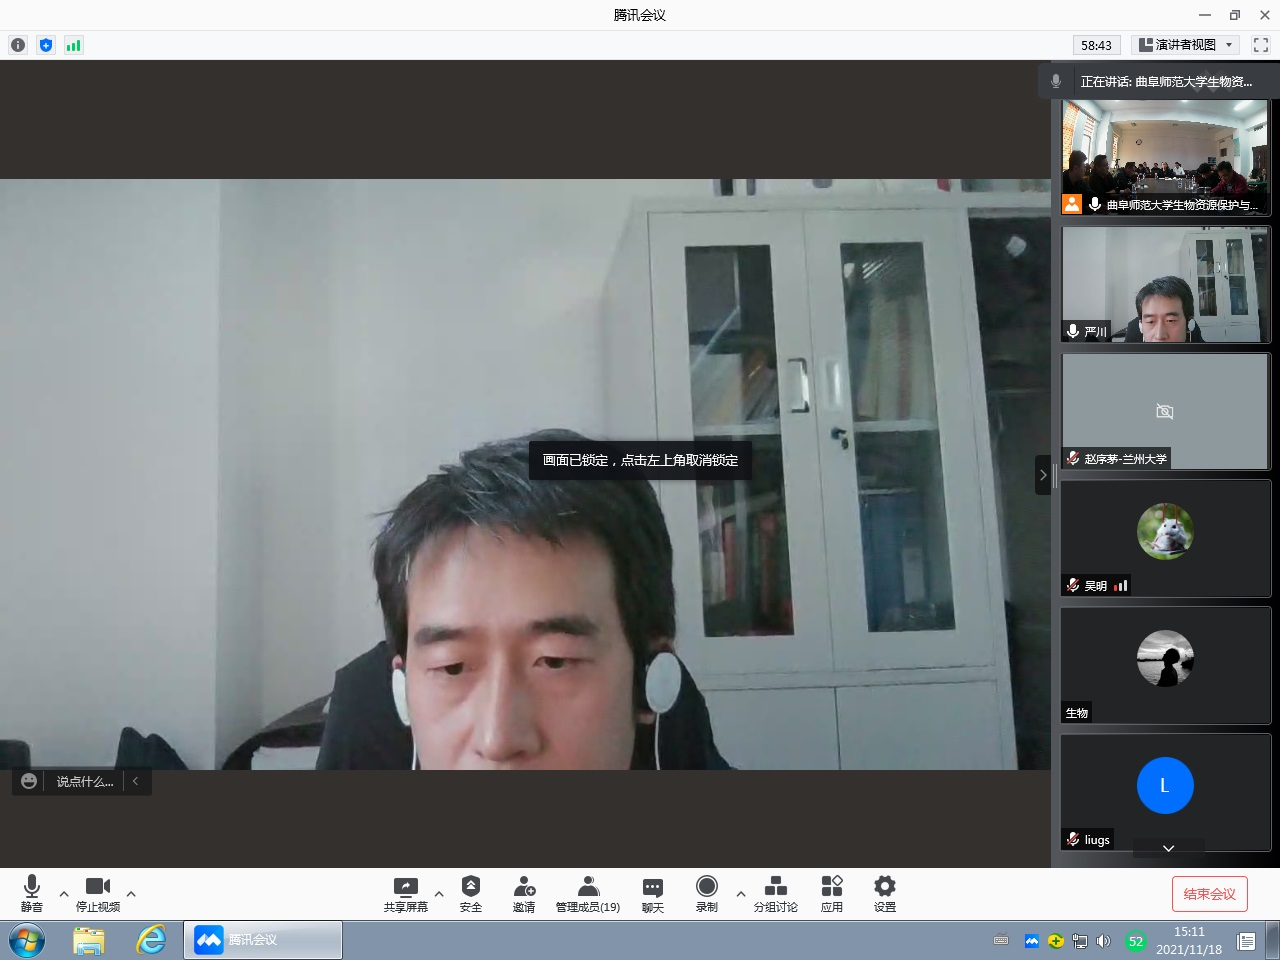Expand recording options arrow beside 录制
Screen dimensions: 1280x960
click(740, 894)
